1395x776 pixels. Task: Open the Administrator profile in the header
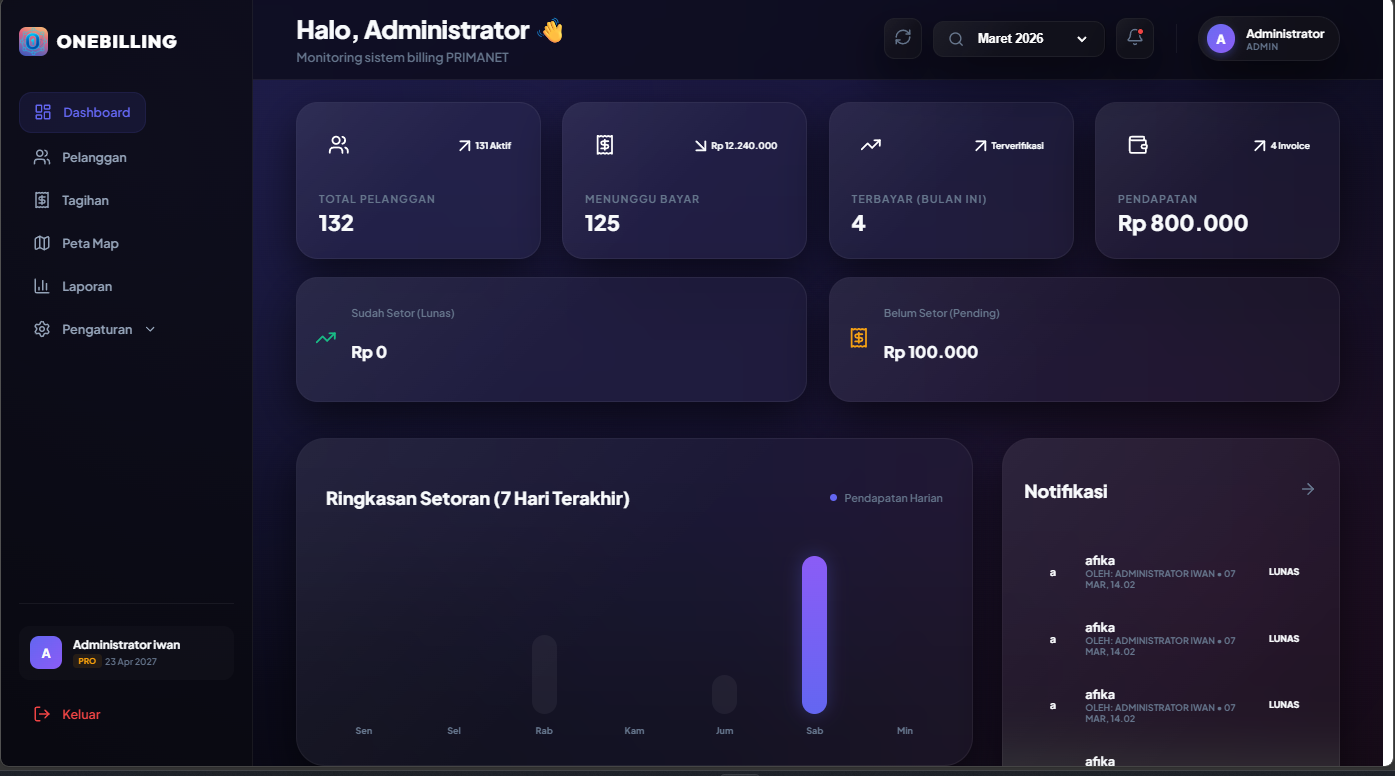coord(1267,38)
